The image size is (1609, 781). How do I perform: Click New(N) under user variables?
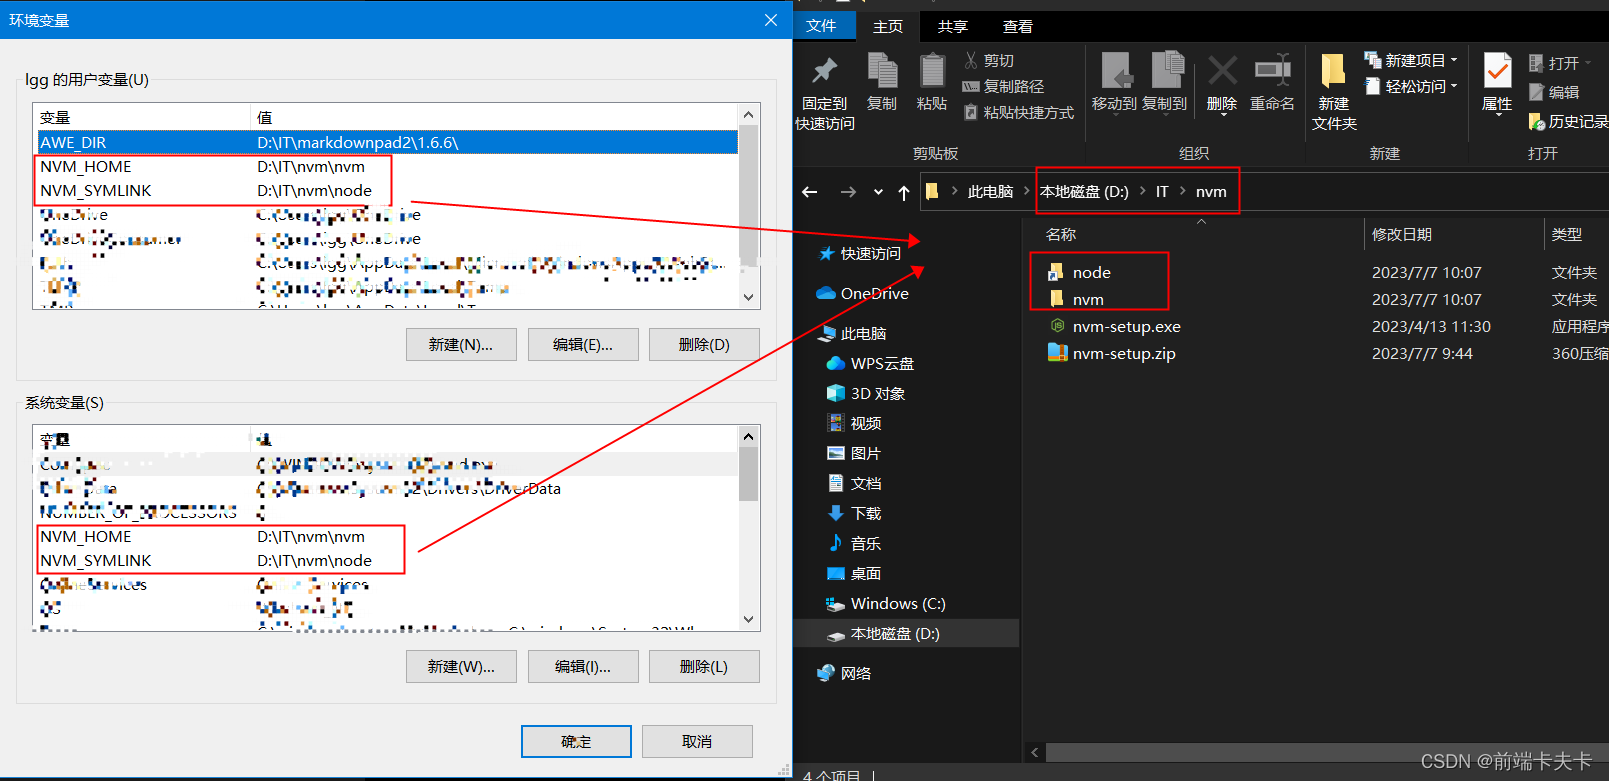(x=461, y=344)
